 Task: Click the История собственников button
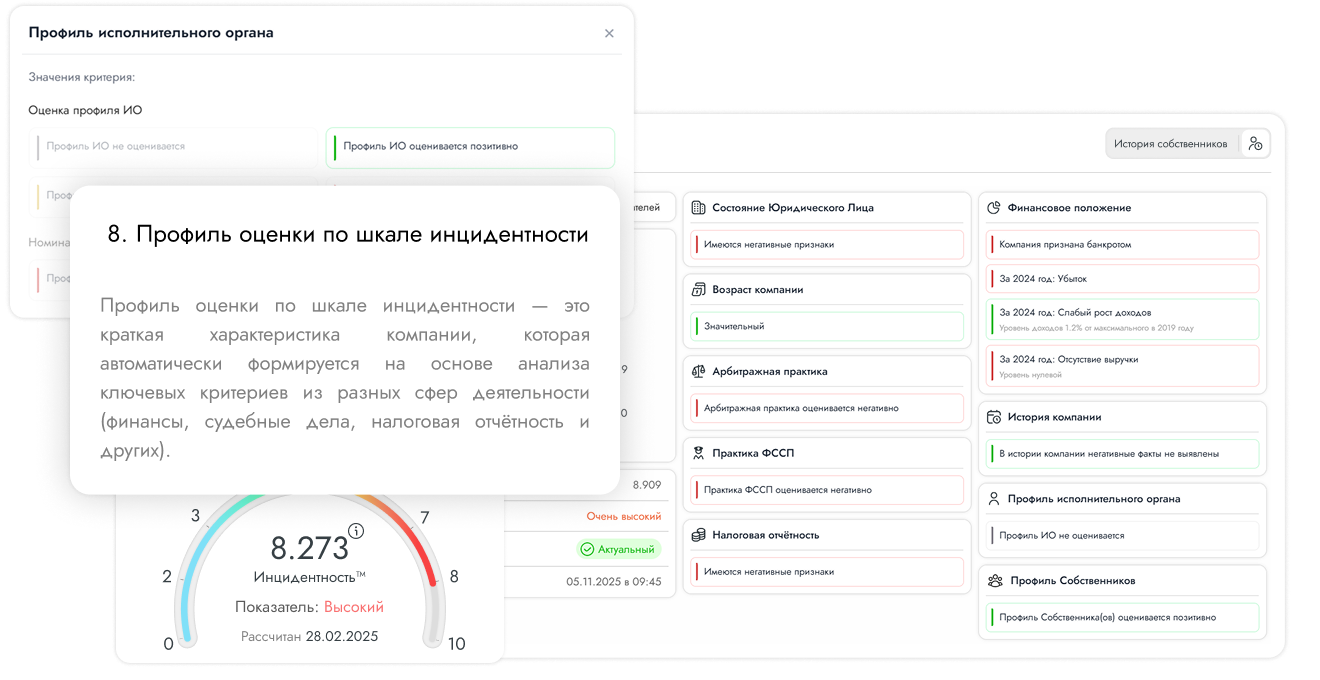click(1170, 142)
